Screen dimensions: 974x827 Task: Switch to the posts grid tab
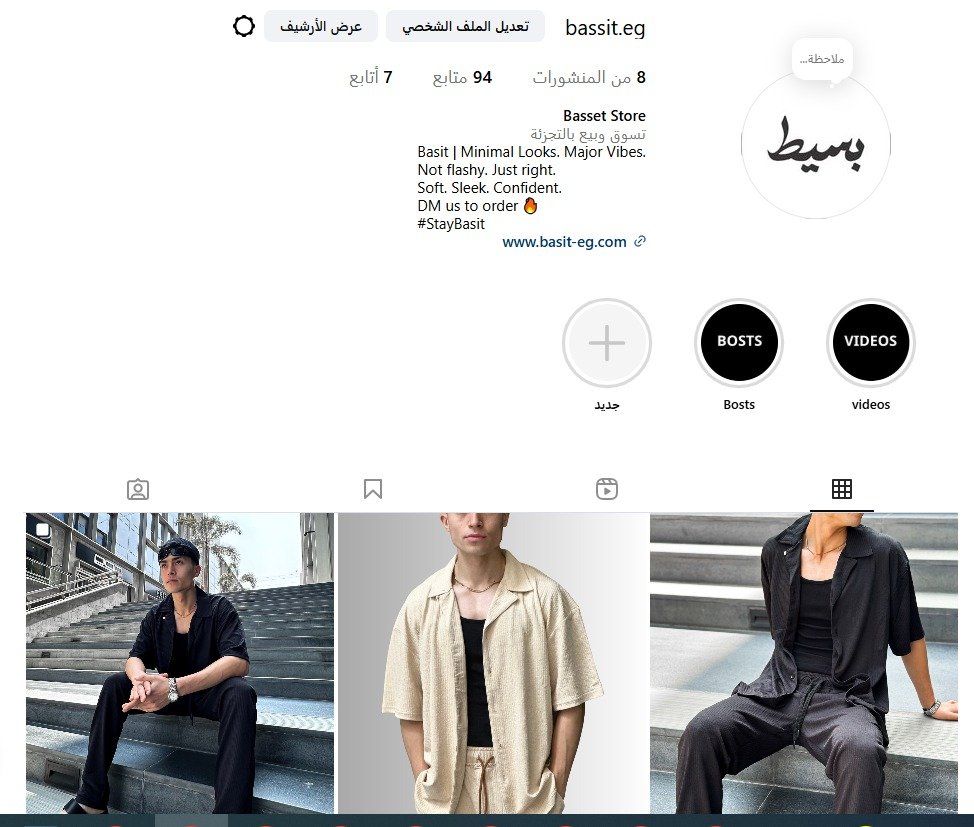[842, 489]
